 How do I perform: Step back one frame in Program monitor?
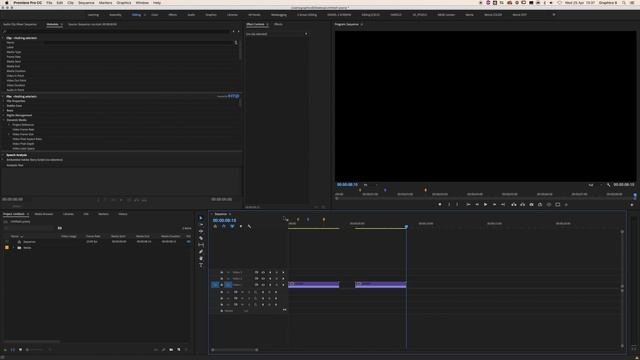477,204
